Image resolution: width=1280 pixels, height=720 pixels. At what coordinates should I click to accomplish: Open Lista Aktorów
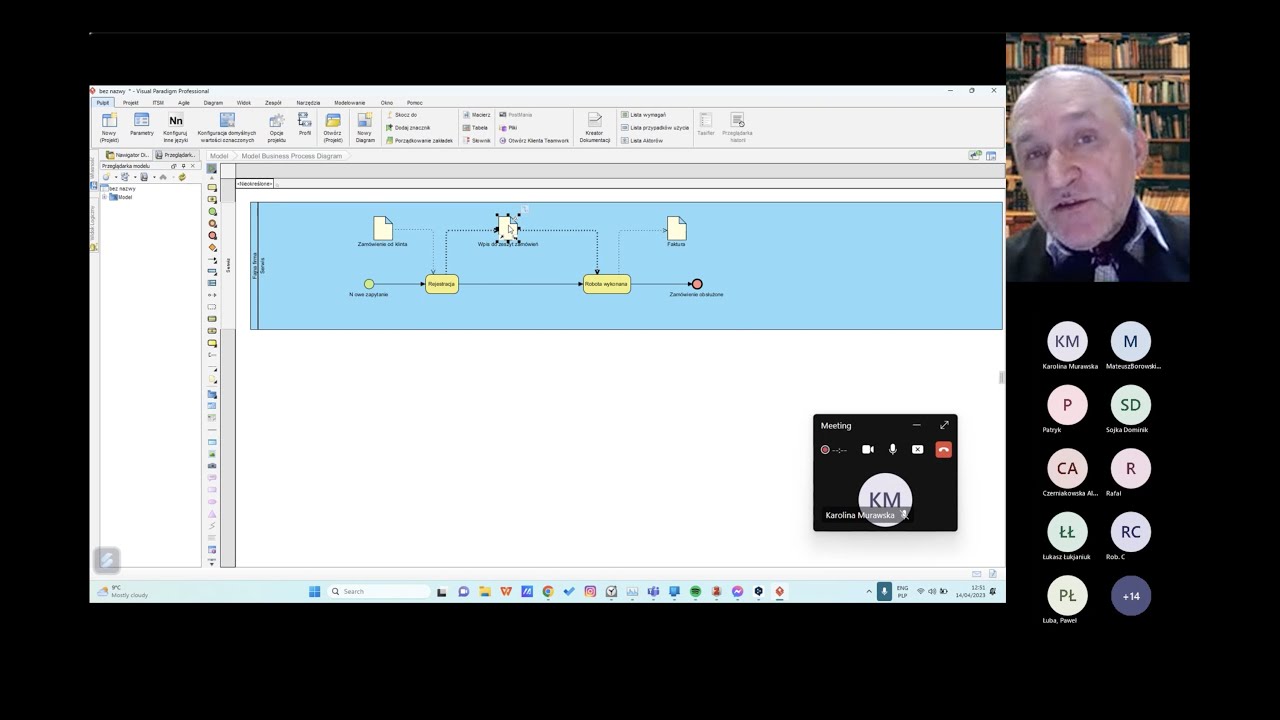[642, 141]
